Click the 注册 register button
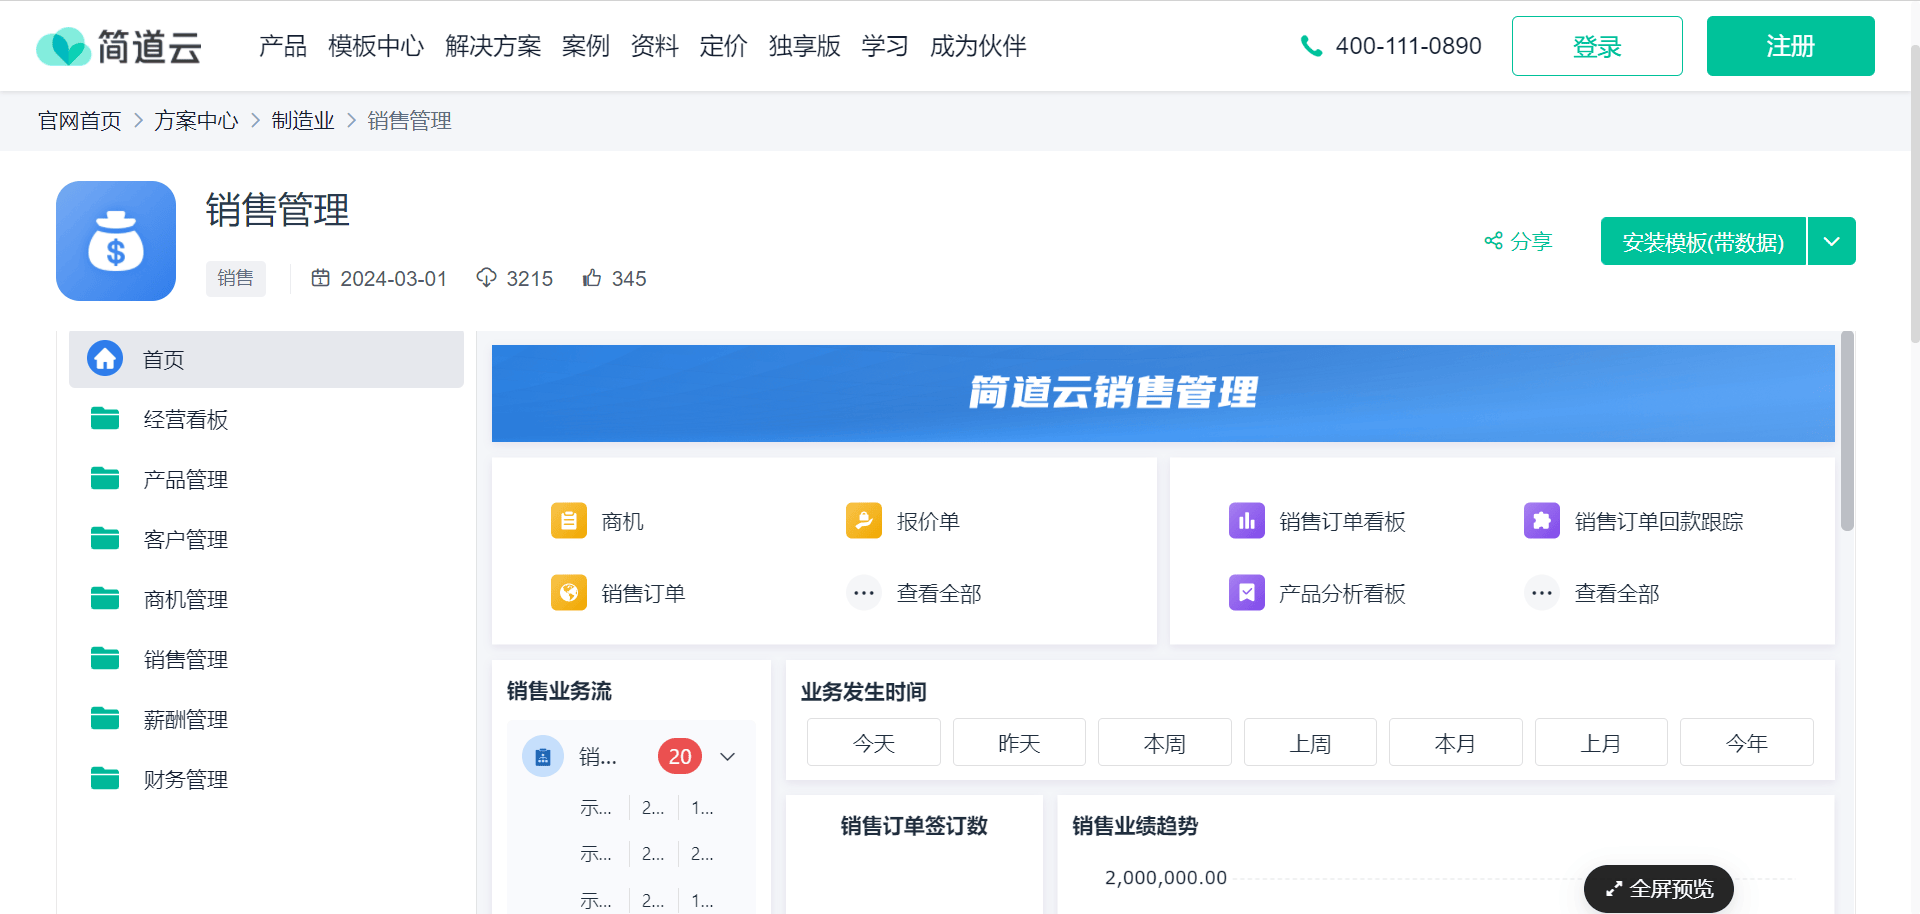This screenshot has height=914, width=1920. pyautogui.click(x=1790, y=45)
